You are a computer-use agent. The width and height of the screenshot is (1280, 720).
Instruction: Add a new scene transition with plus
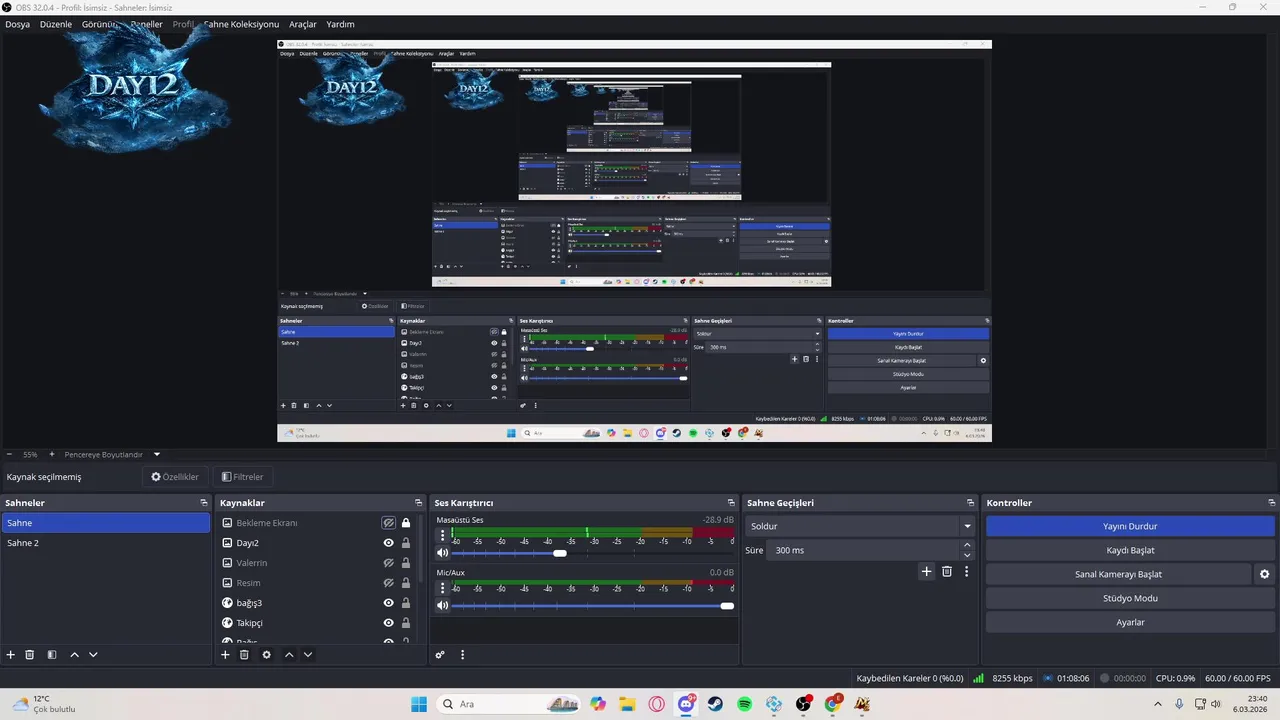[926, 571]
